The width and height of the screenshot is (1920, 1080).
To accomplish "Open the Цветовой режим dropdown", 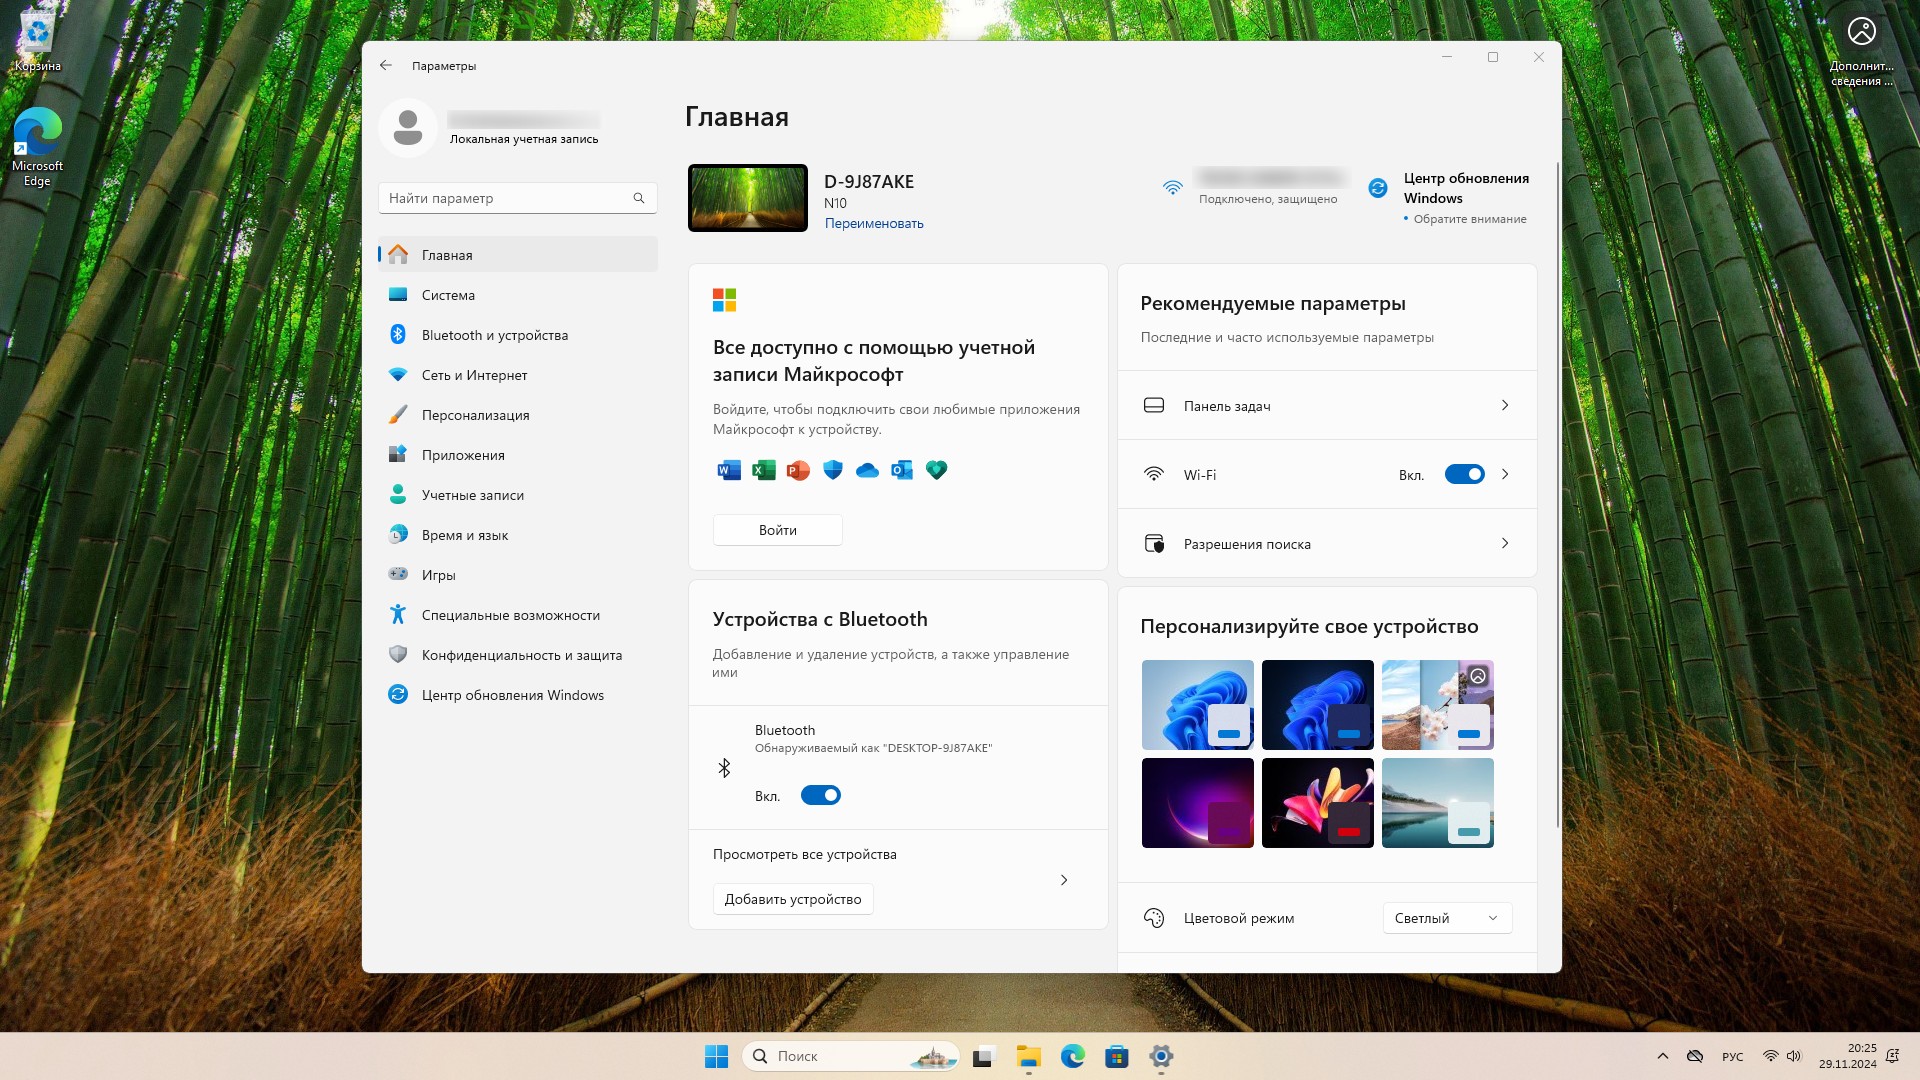I will click(x=1446, y=918).
